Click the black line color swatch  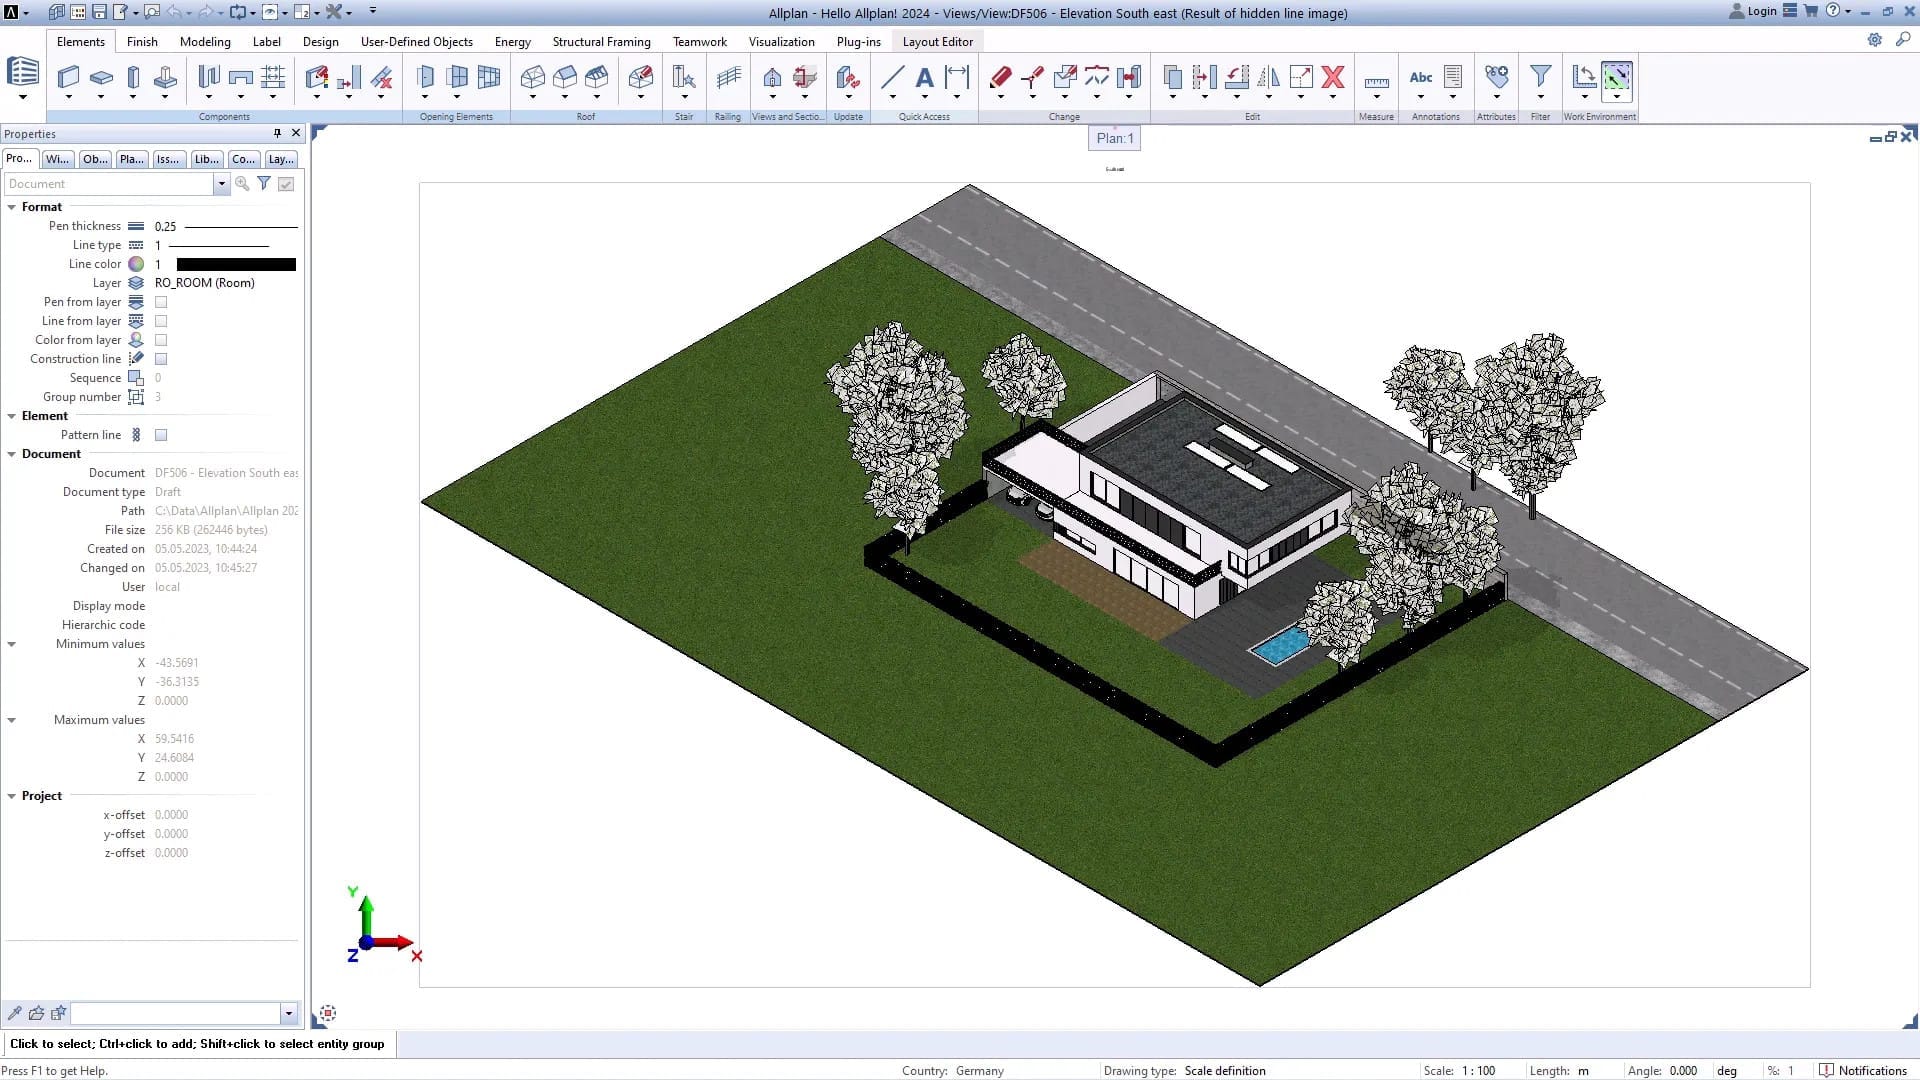point(236,264)
